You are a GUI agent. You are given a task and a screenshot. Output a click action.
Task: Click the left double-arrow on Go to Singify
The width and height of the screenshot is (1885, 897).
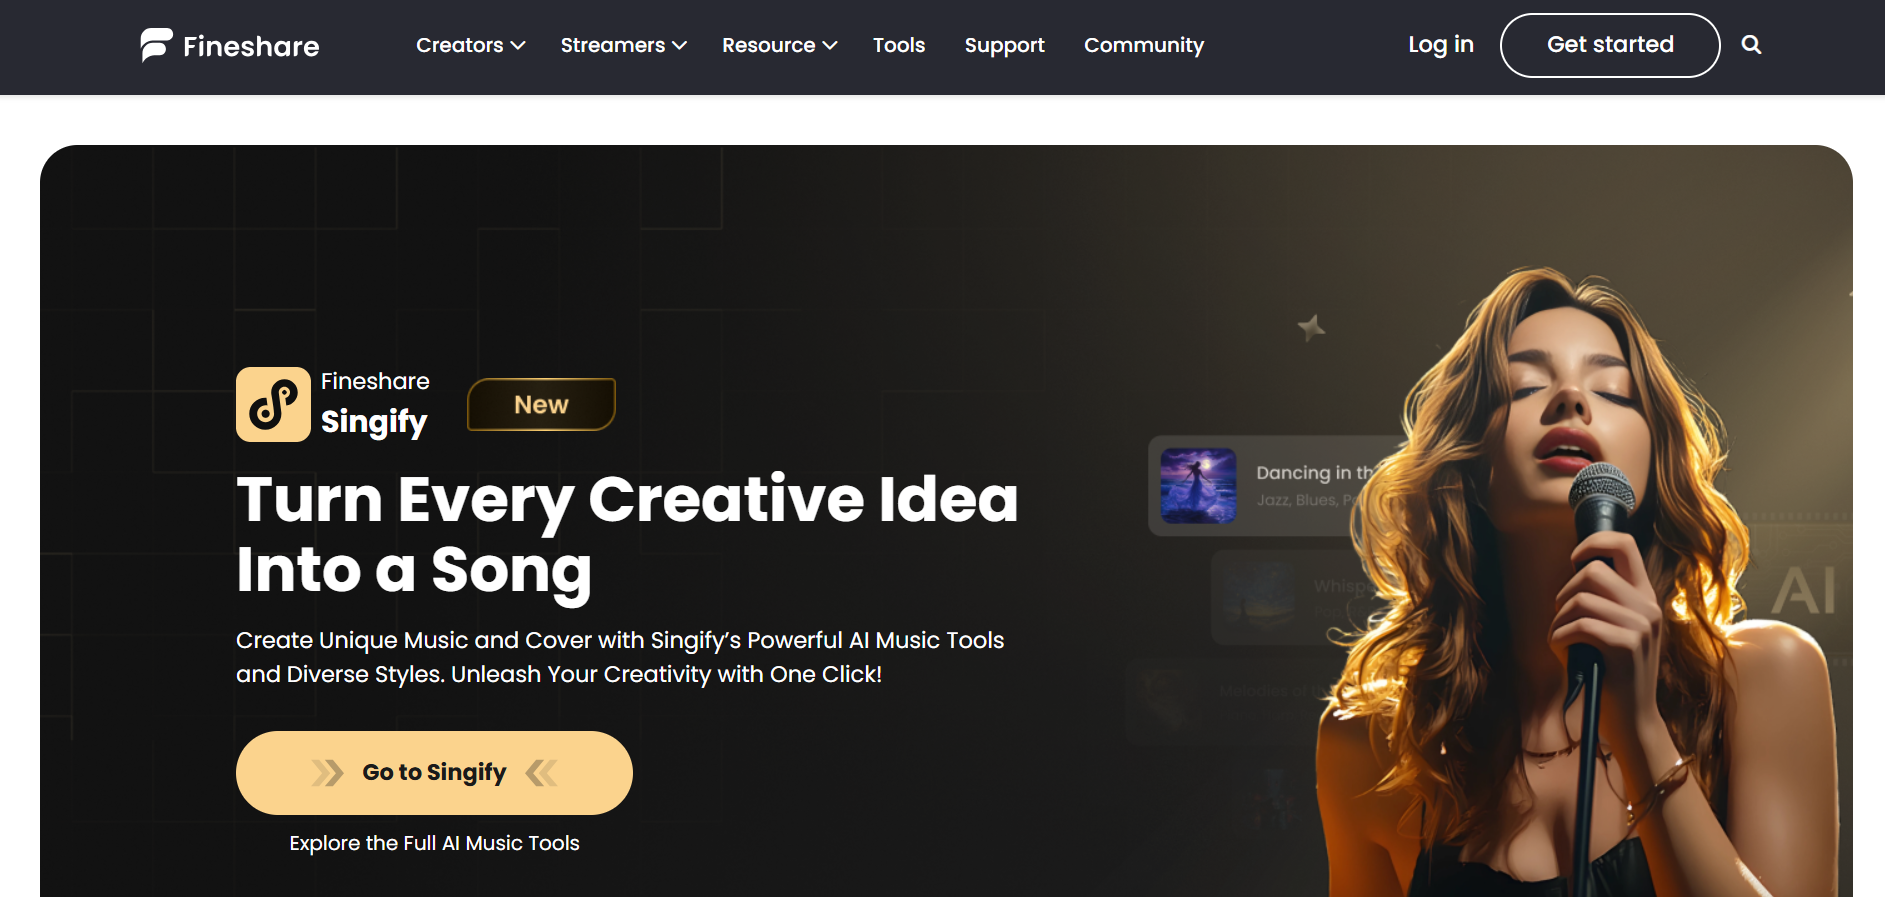pyautogui.click(x=327, y=773)
